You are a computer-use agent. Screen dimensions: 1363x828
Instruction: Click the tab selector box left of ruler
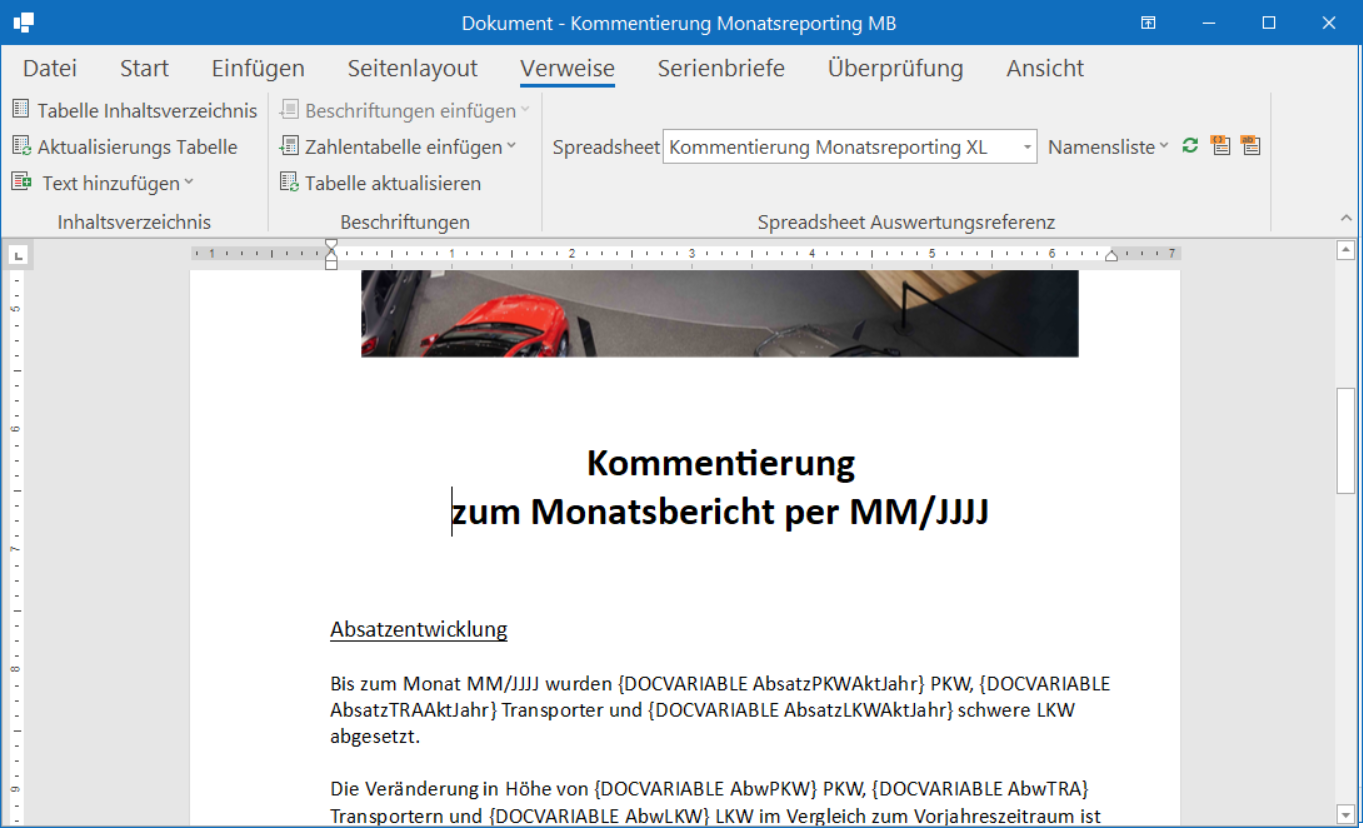[17, 257]
